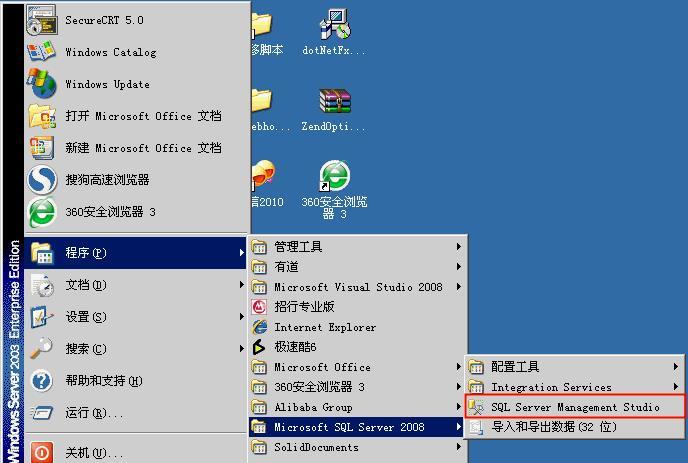
Task: Open the SecureCRT 5.0 icon
Action: pos(42,20)
